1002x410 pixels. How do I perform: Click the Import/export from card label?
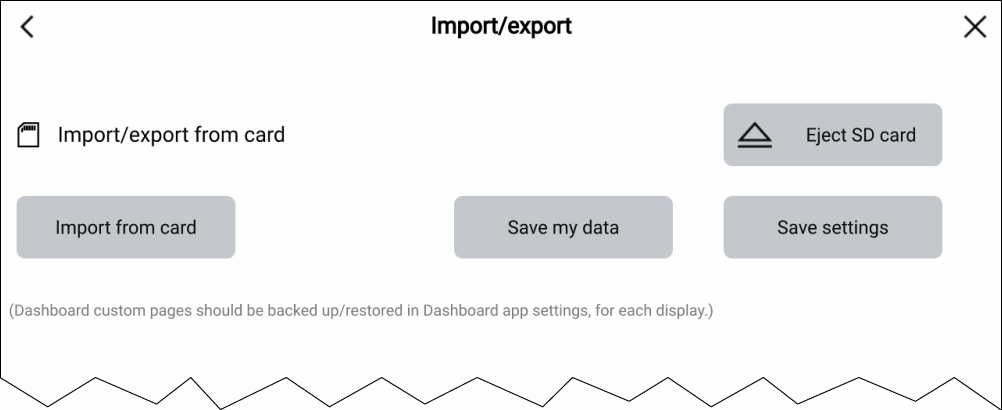coord(171,135)
